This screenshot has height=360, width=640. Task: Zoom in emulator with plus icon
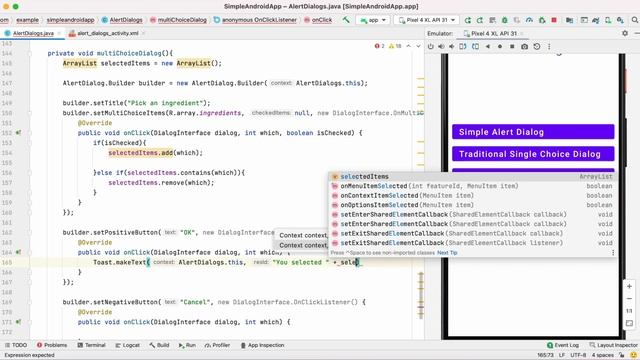(x=629, y=287)
